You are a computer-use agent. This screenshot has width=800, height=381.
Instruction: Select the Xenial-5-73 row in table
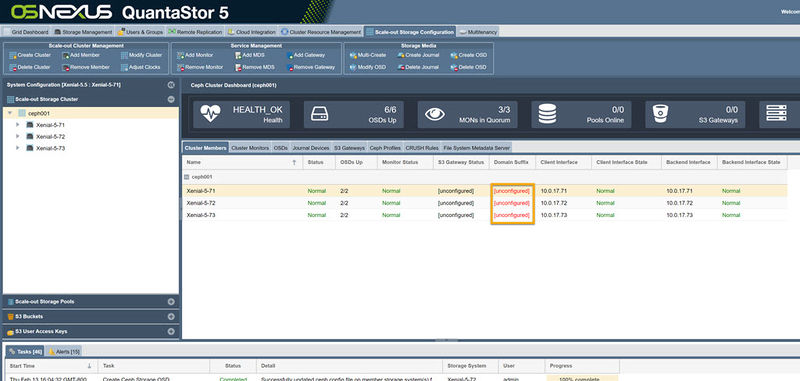[x=484, y=215]
